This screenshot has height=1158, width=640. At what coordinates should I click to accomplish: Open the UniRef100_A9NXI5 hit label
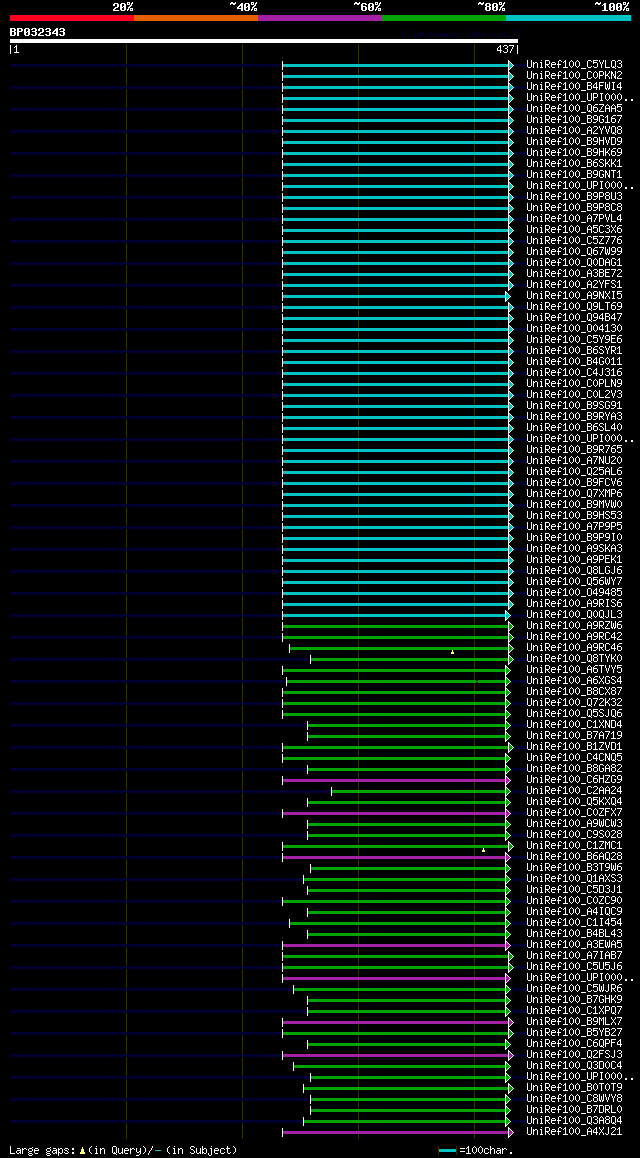[574, 295]
